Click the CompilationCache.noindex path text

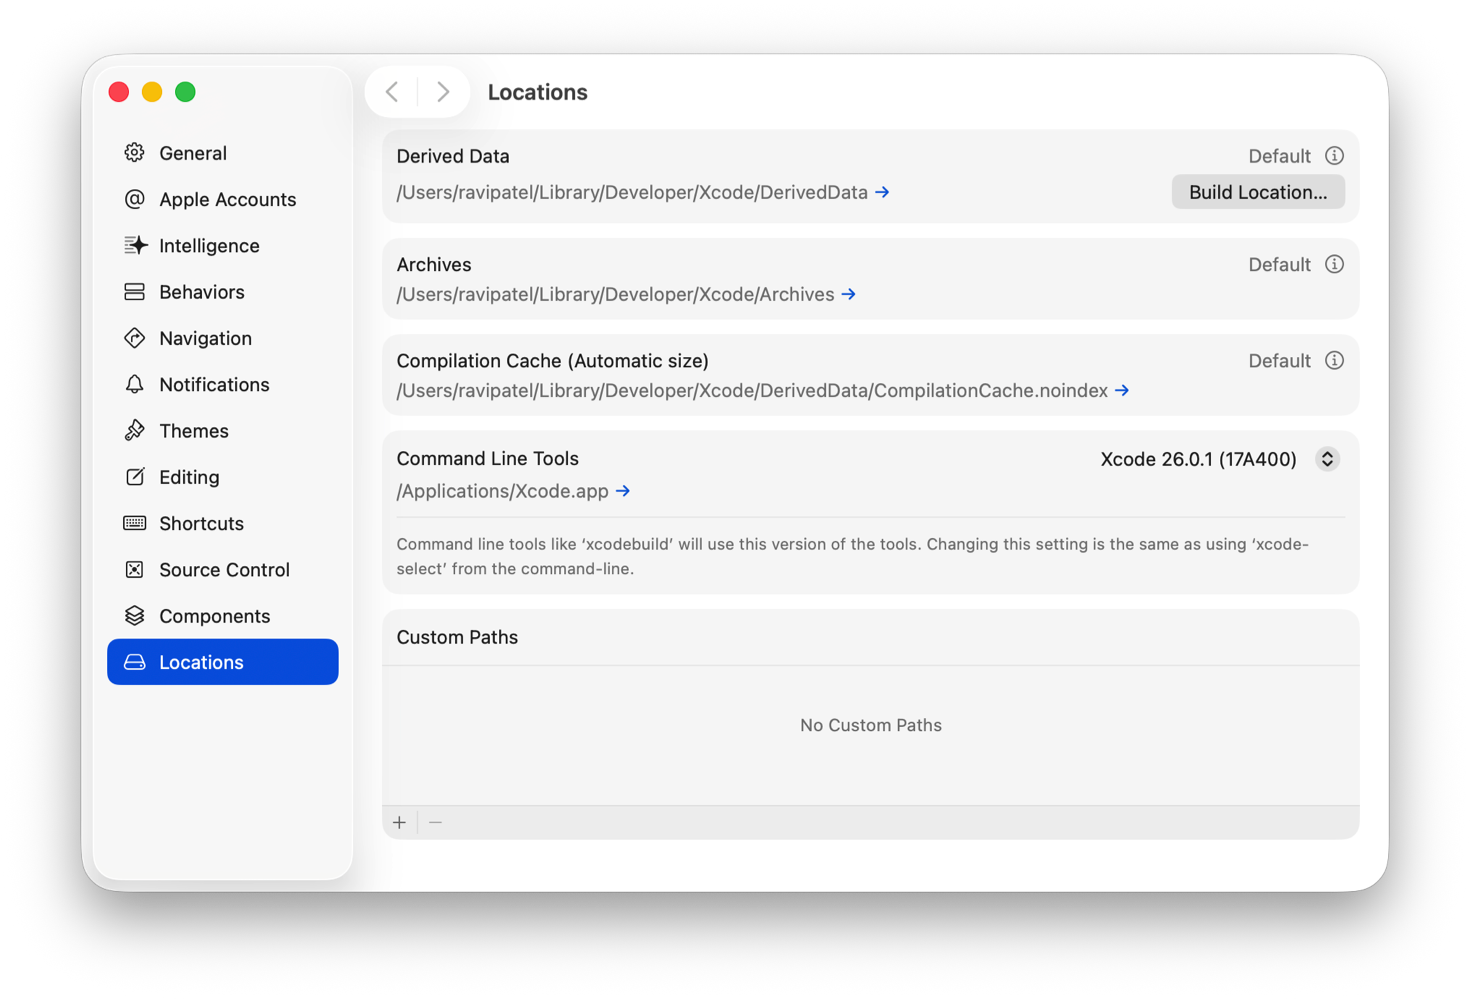(x=752, y=391)
